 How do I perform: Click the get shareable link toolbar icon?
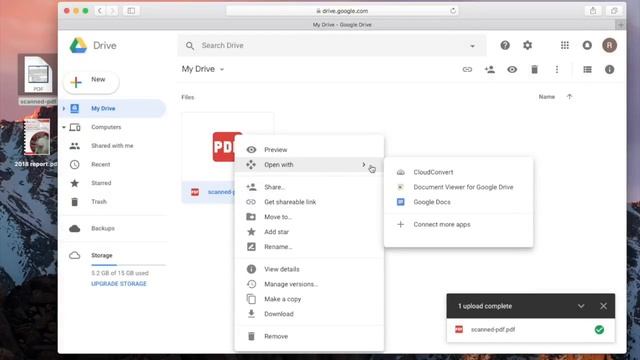467,70
